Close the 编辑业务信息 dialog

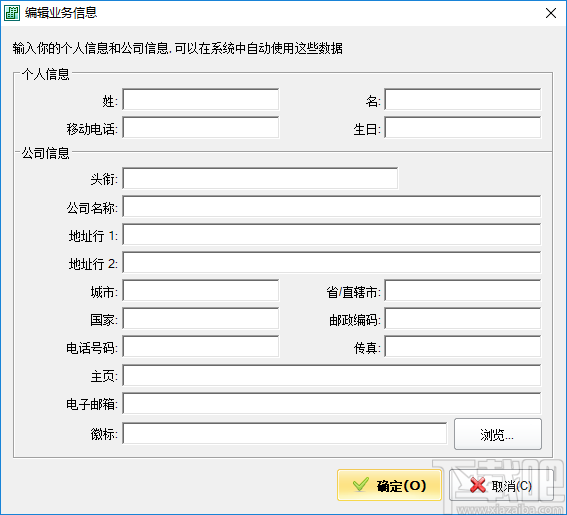[x=551, y=13]
